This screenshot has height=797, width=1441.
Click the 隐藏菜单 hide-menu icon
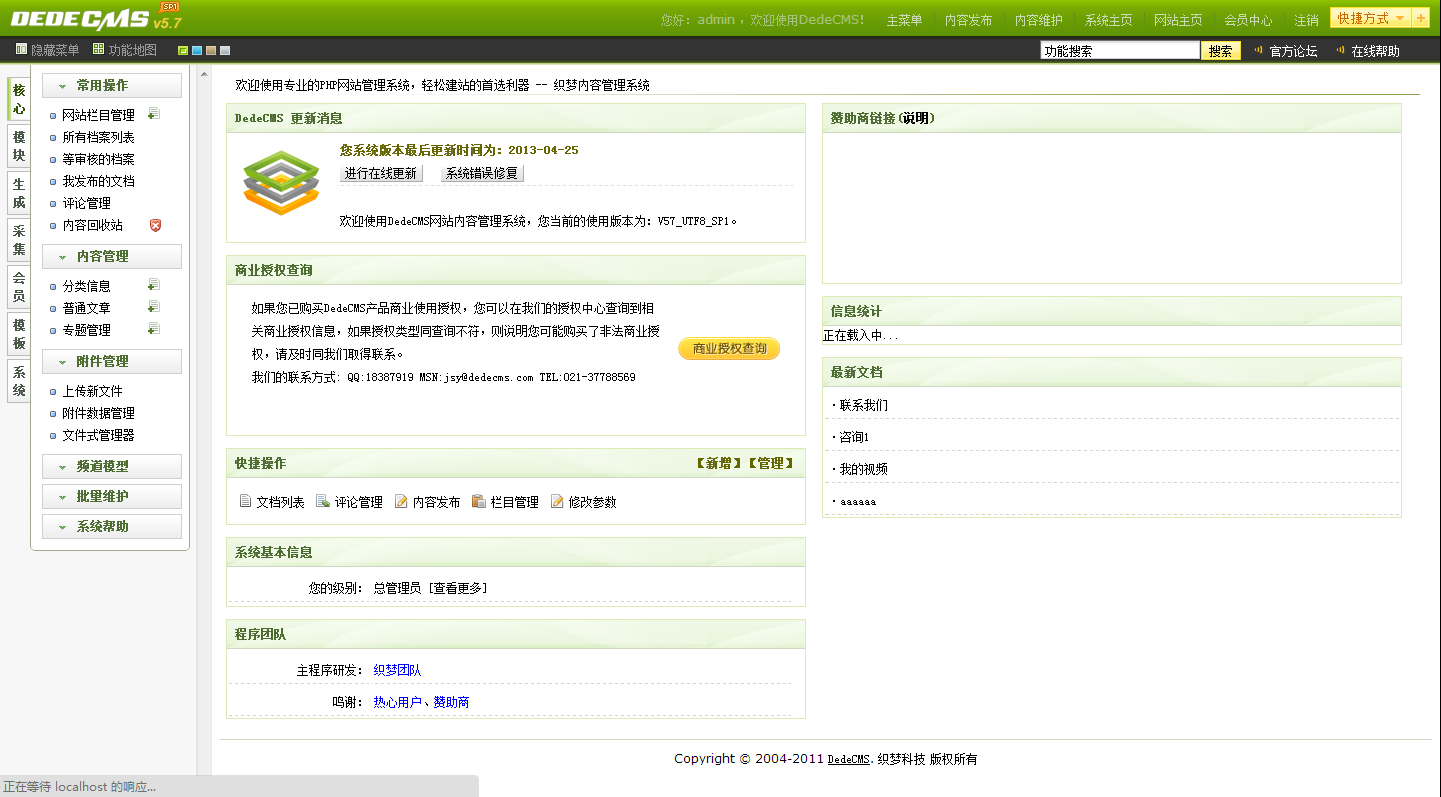22,49
